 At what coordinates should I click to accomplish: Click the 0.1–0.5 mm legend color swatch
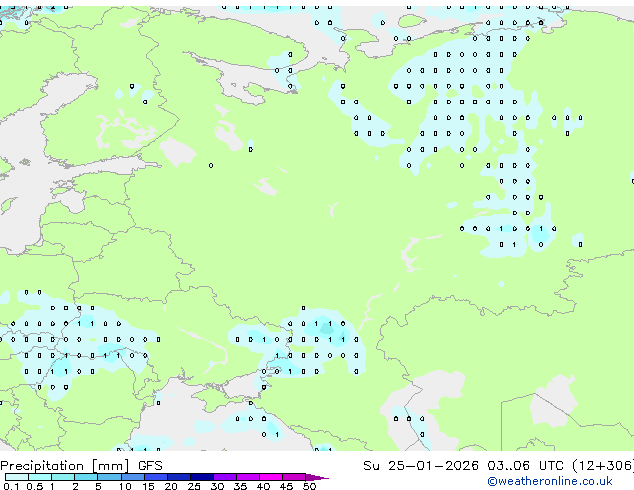(x=17, y=477)
